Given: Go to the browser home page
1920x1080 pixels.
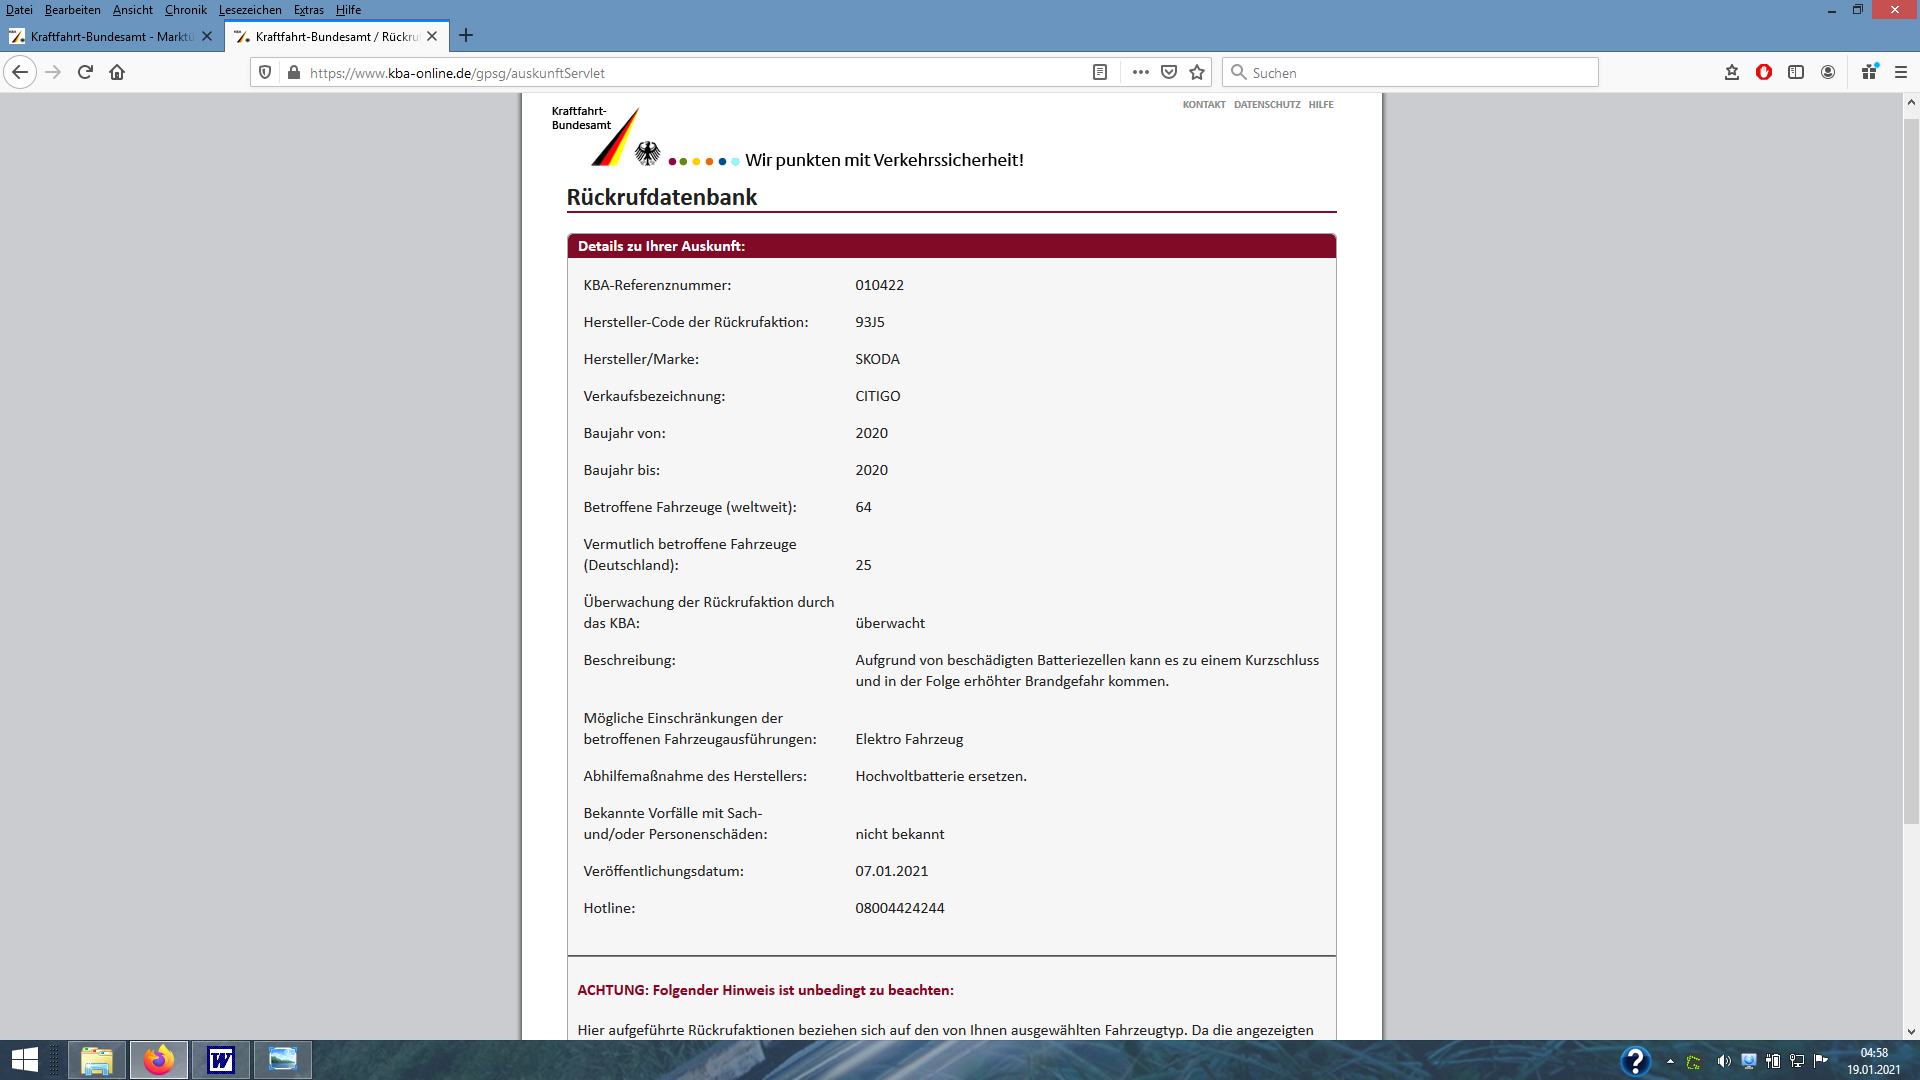Looking at the screenshot, I should coord(117,72).
